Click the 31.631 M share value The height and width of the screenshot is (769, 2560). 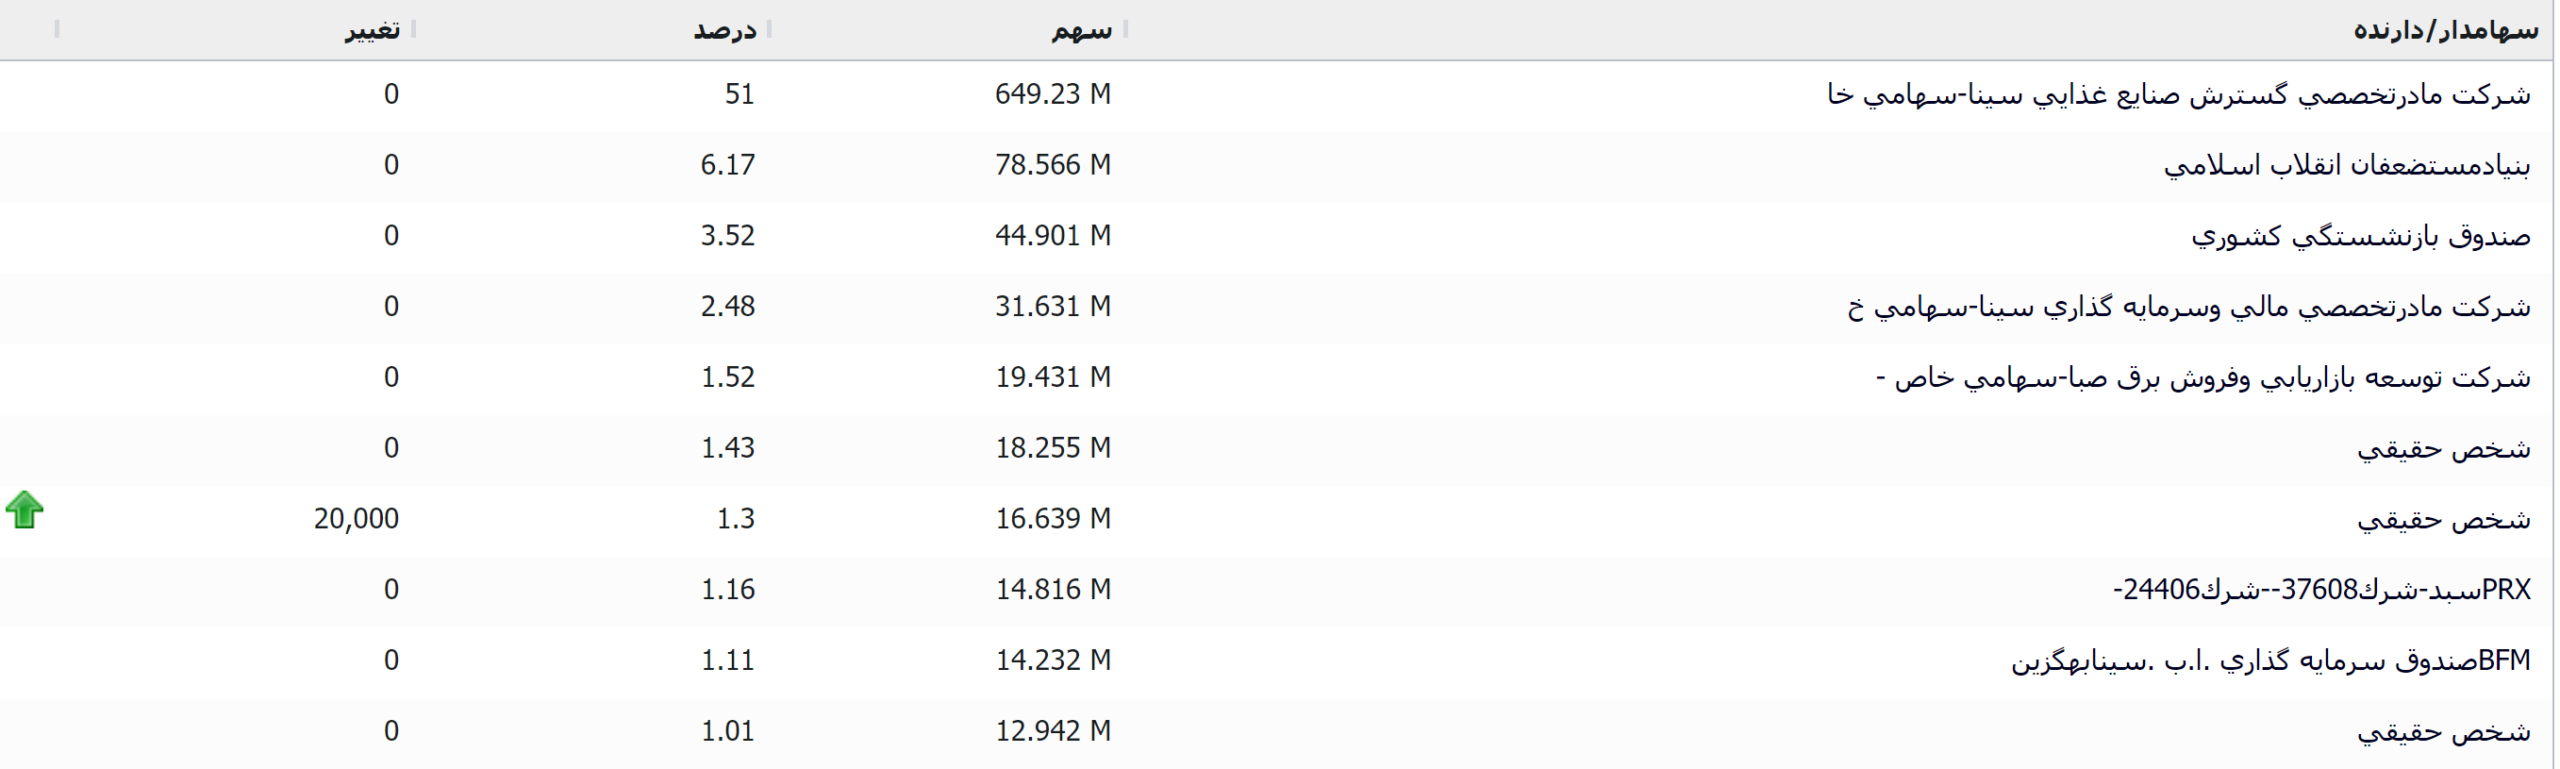1052,307
